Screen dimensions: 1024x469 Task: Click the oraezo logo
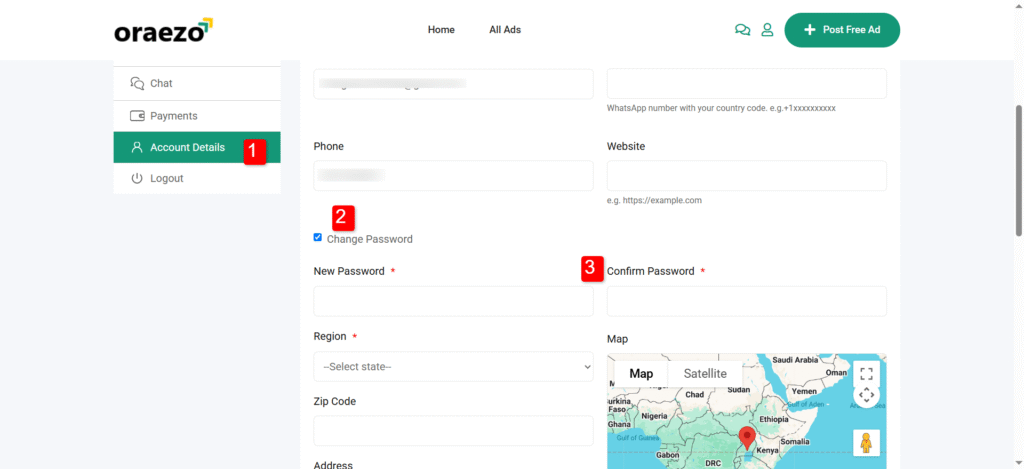click(163, 30)
